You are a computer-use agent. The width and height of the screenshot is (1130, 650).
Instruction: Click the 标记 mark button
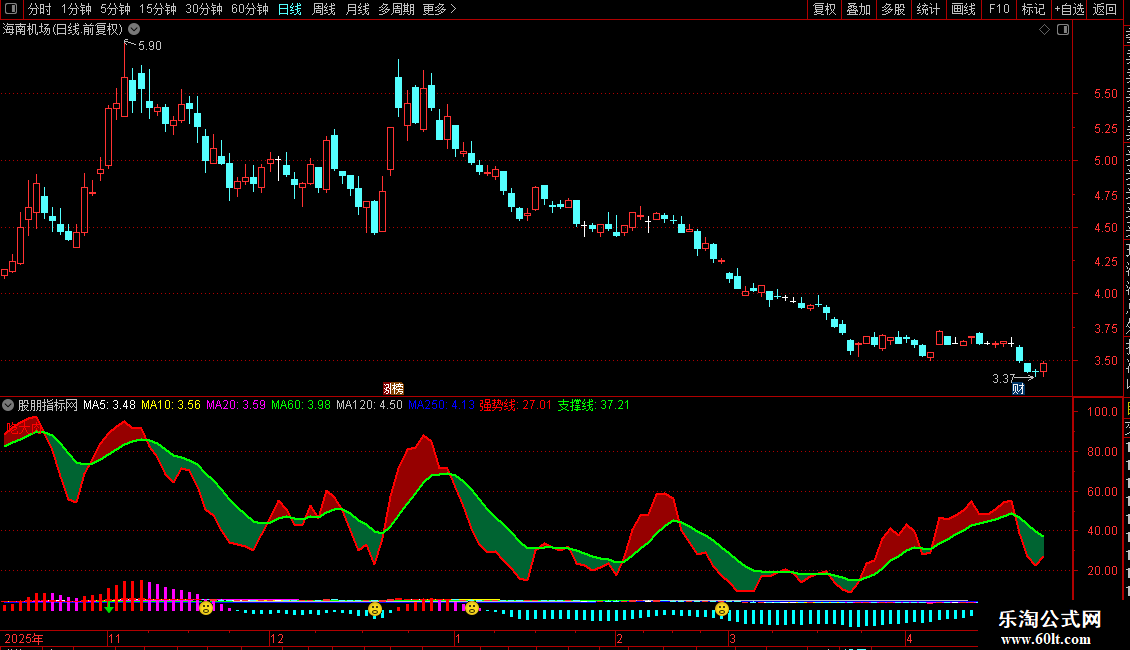(1033, 9)
